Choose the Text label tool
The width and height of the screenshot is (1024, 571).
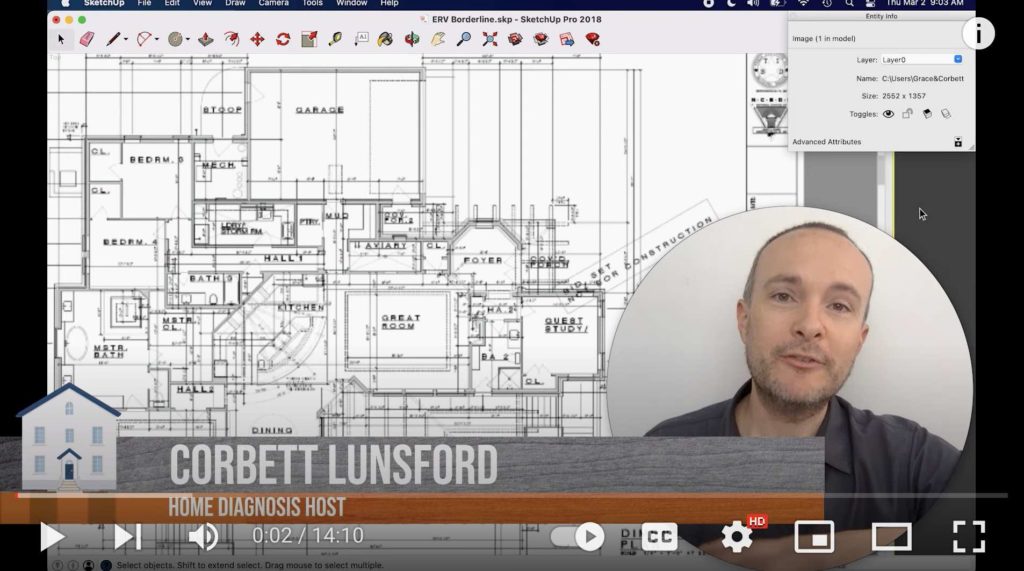(x=361, y=39)
